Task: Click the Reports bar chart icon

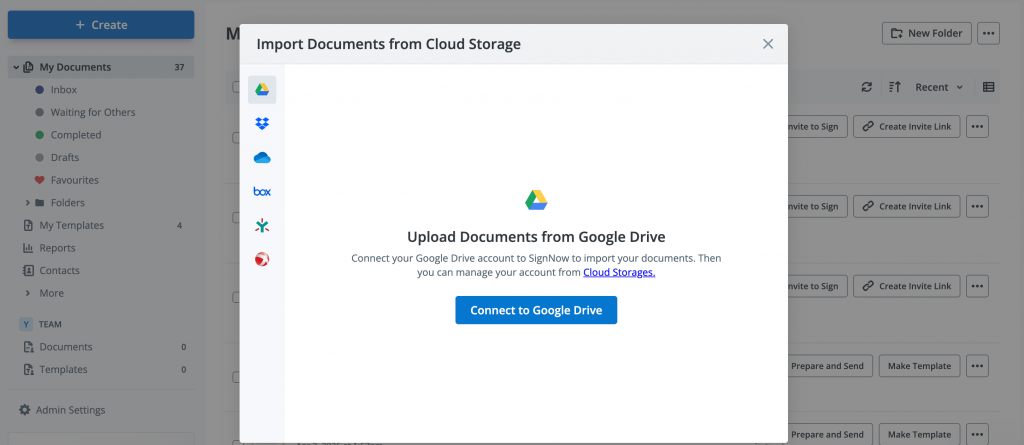Action: (x=28, y=248)
